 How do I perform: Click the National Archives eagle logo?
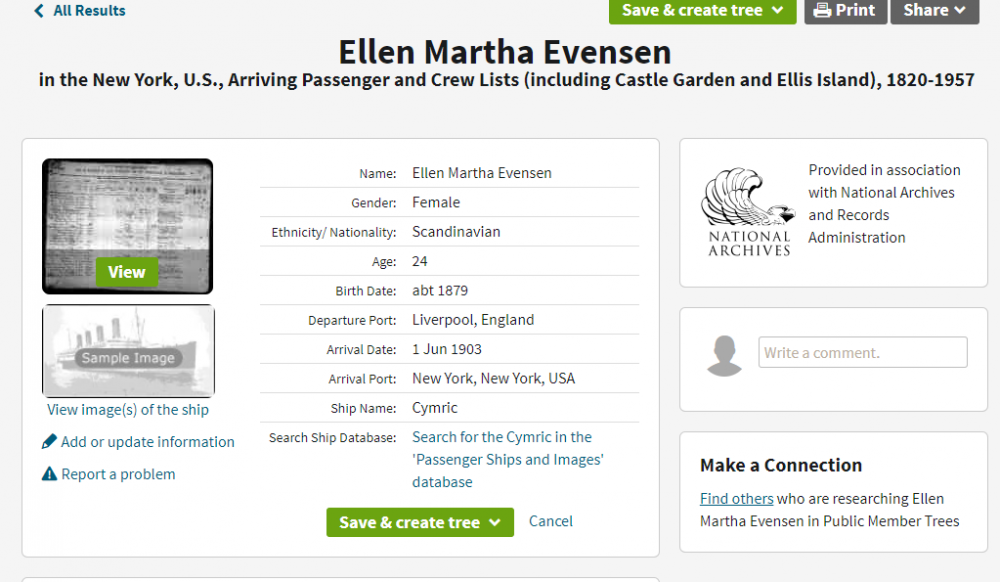coord(749,212)
